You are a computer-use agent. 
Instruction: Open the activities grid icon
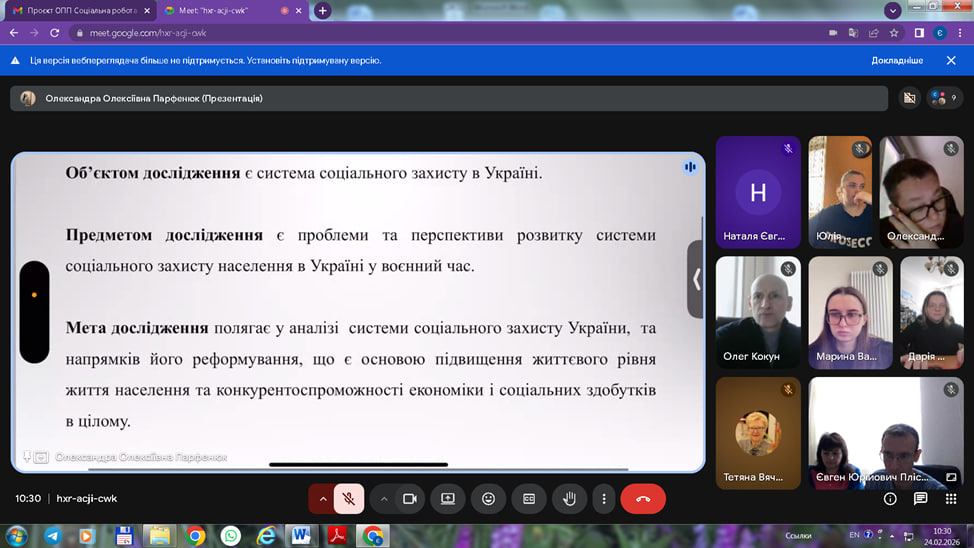[x=950, y=498]
